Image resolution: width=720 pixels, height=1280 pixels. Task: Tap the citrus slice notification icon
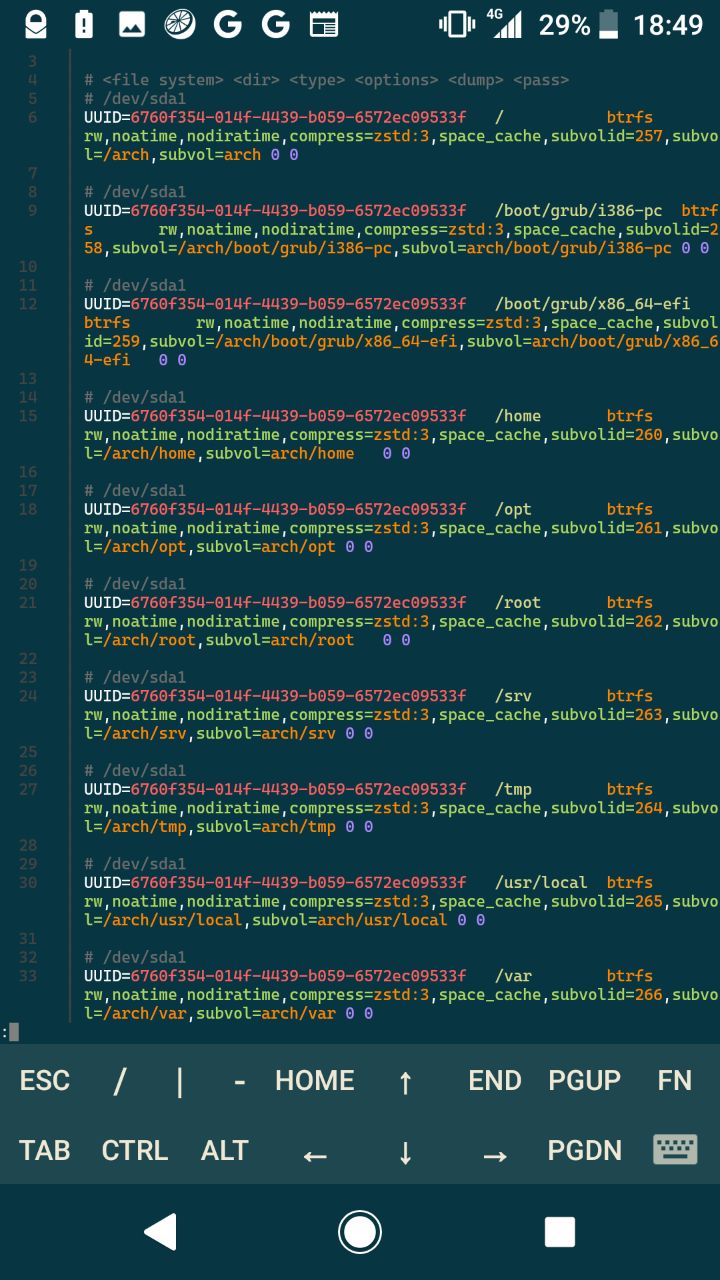[180, 24]
